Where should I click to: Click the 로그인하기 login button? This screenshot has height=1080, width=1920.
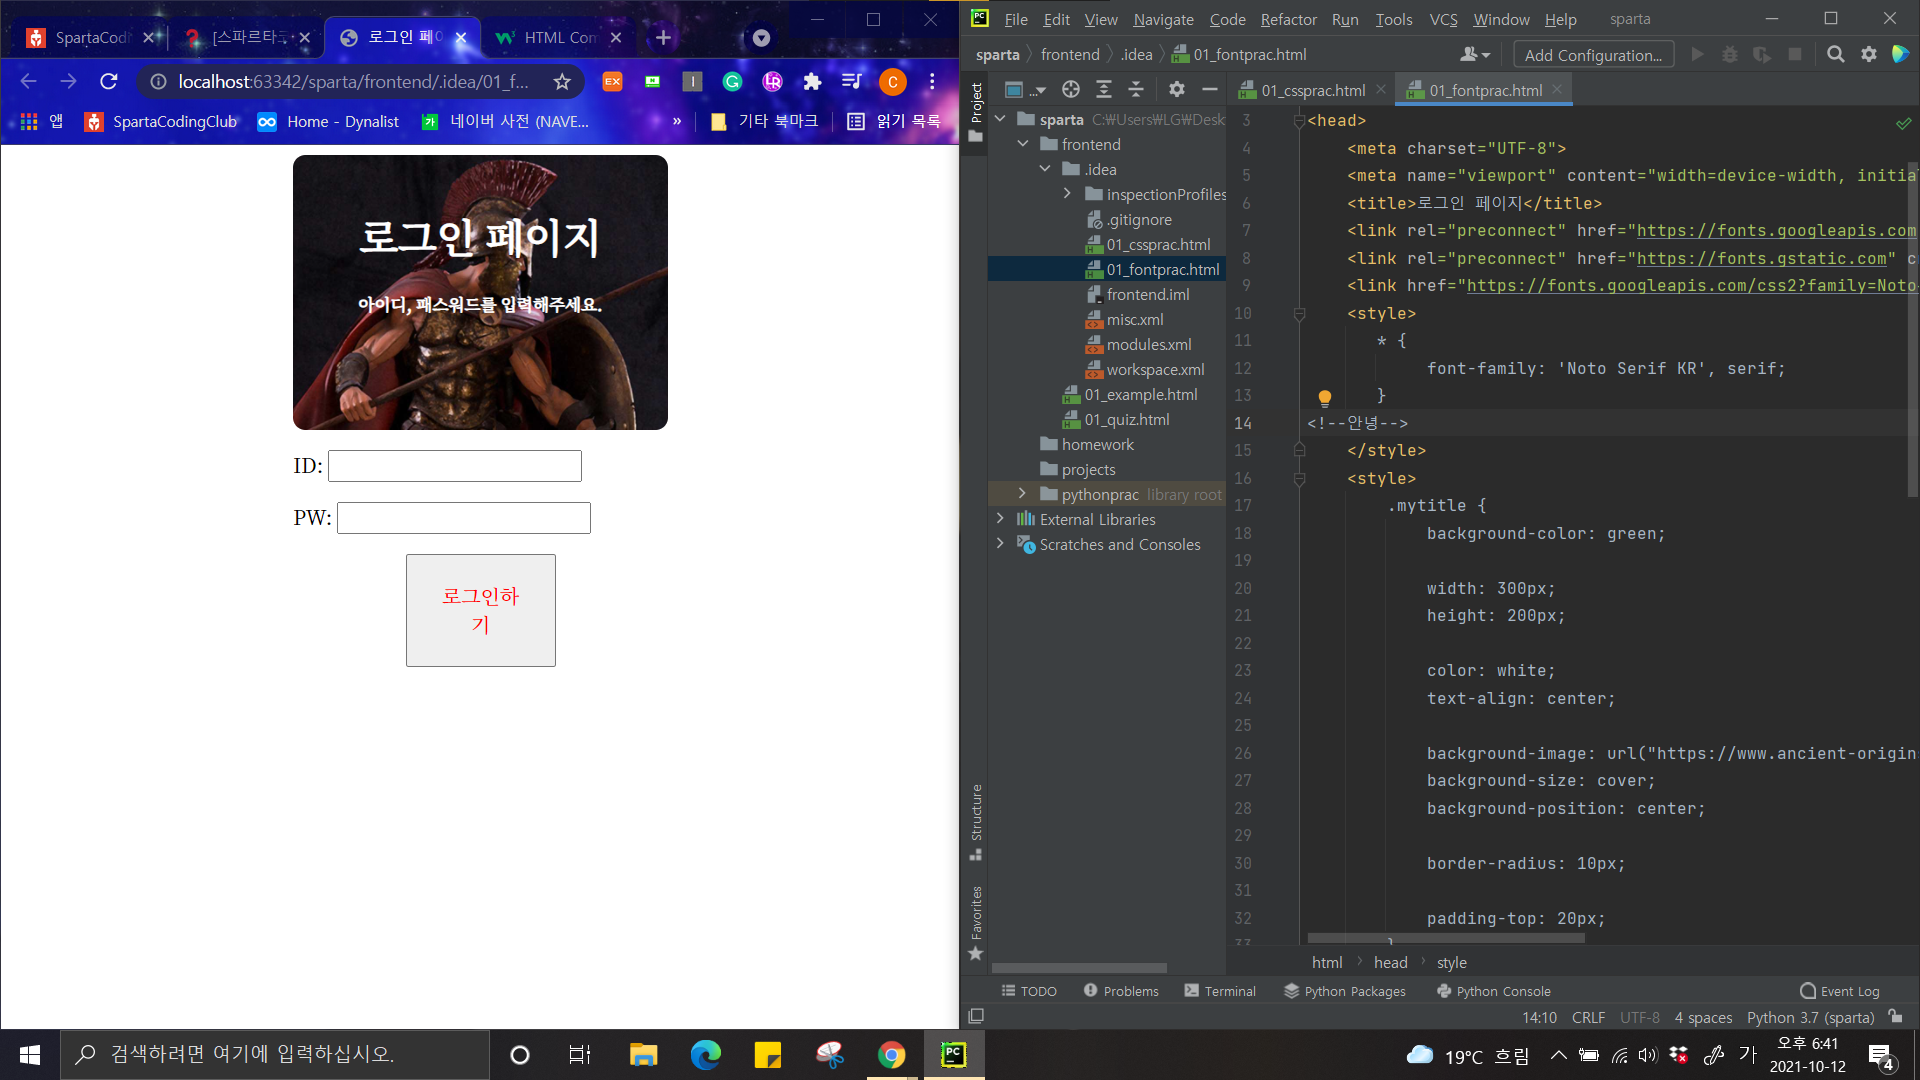point(480,610)
